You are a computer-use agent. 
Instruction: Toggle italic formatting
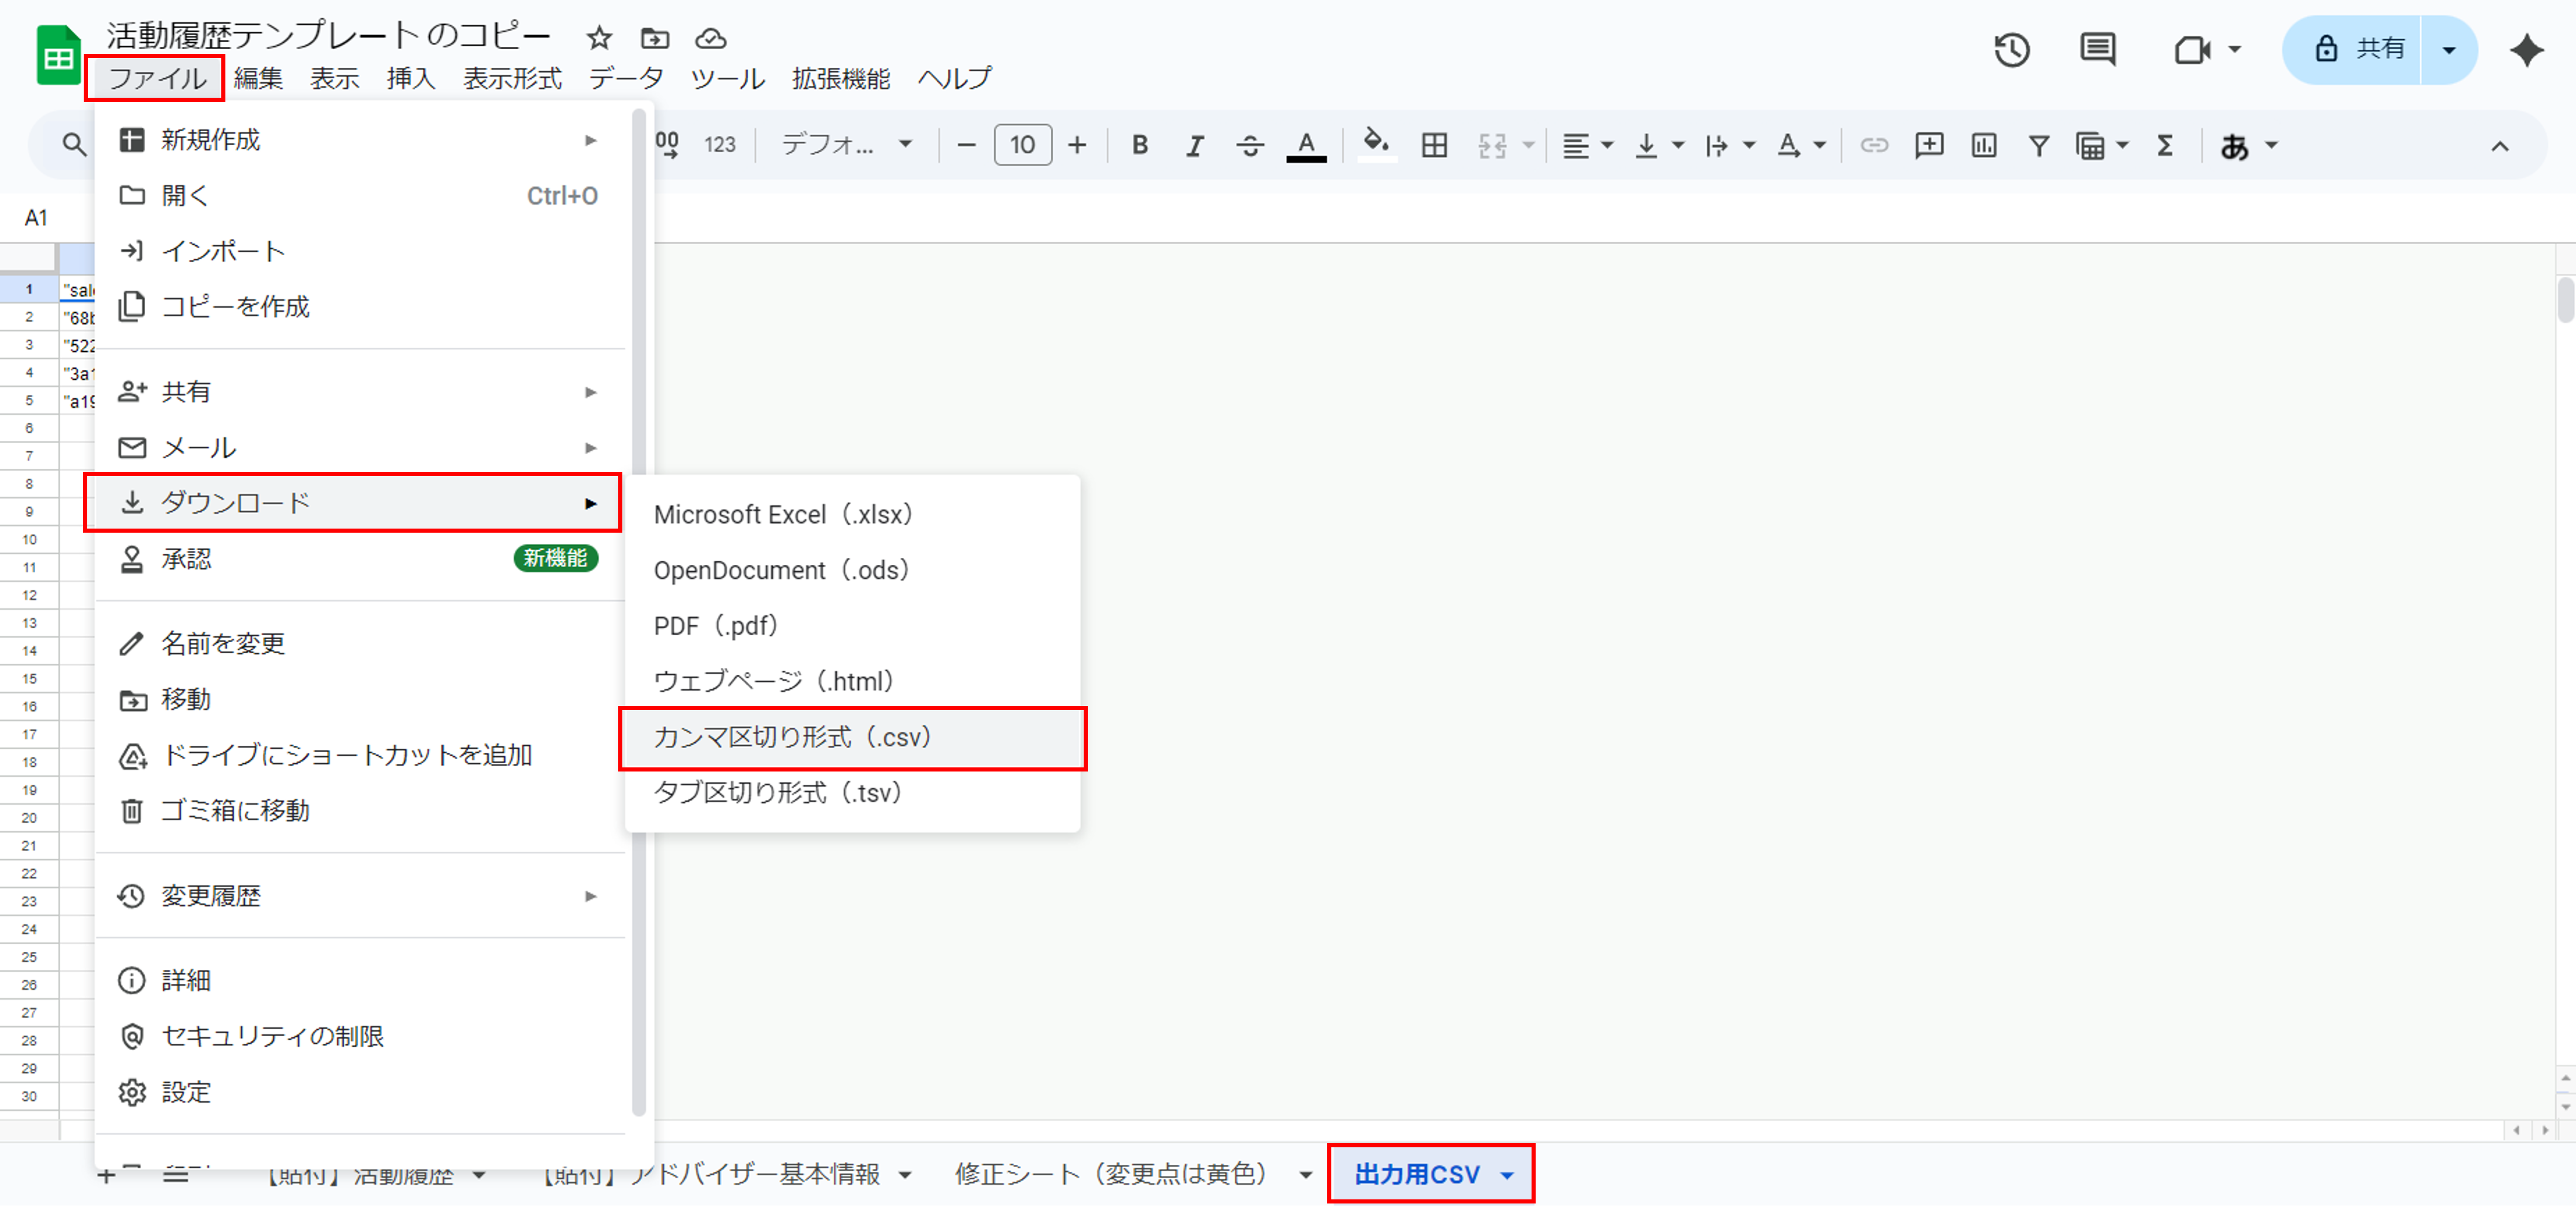click(1194, 145)
